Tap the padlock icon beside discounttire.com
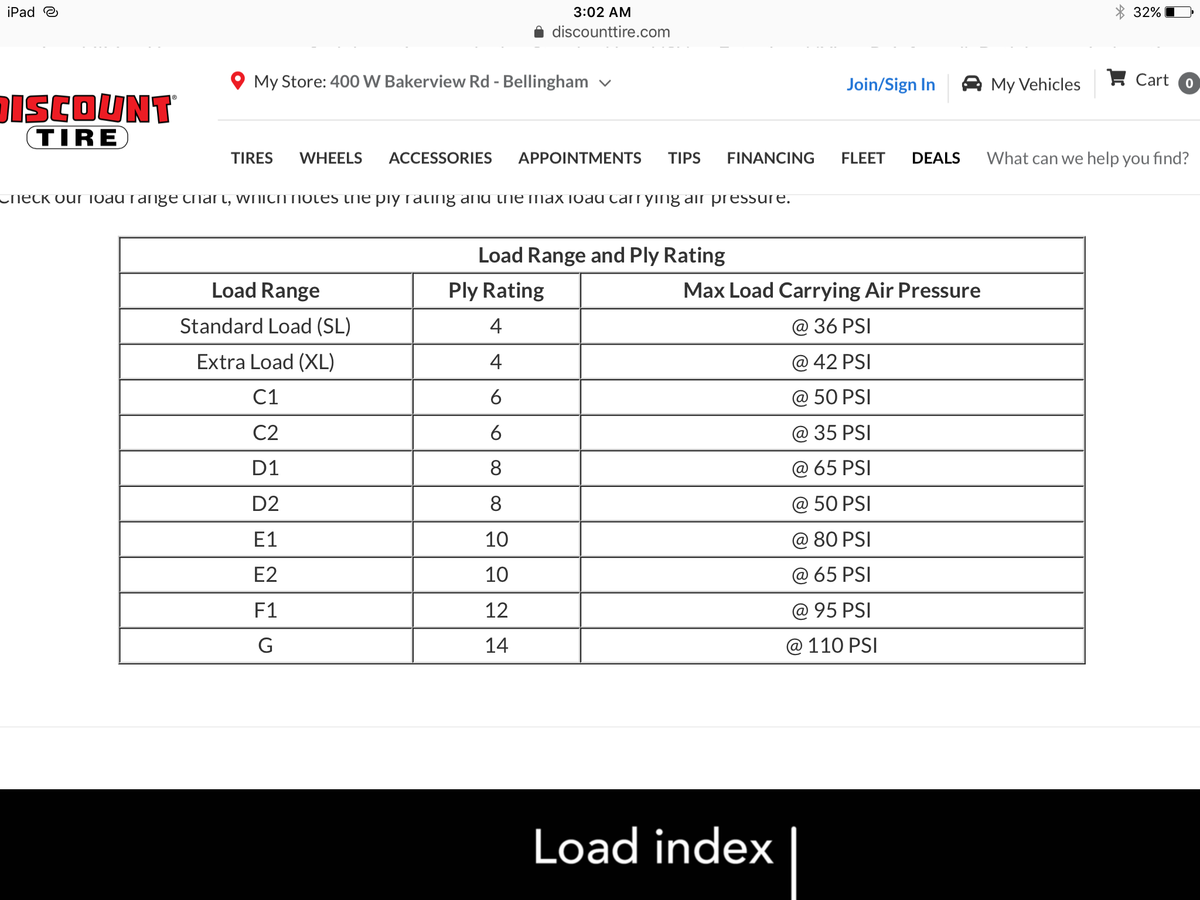1200x900 pixels. [x=541, y=32]
